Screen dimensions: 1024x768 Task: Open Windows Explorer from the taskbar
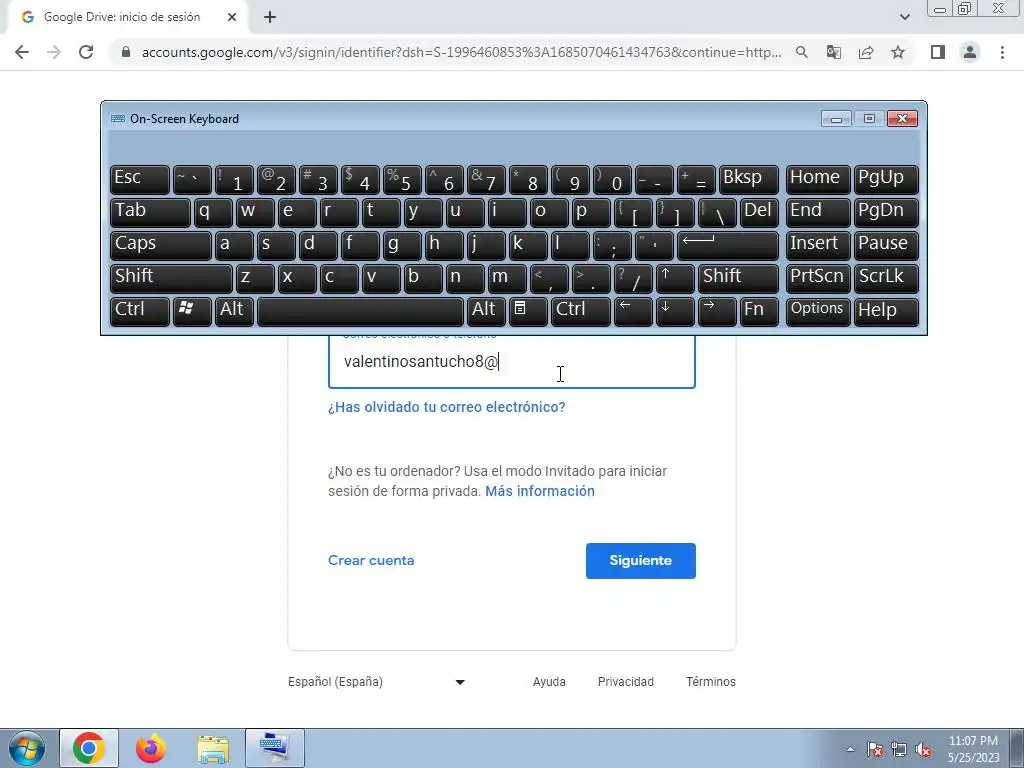[213, 748]
